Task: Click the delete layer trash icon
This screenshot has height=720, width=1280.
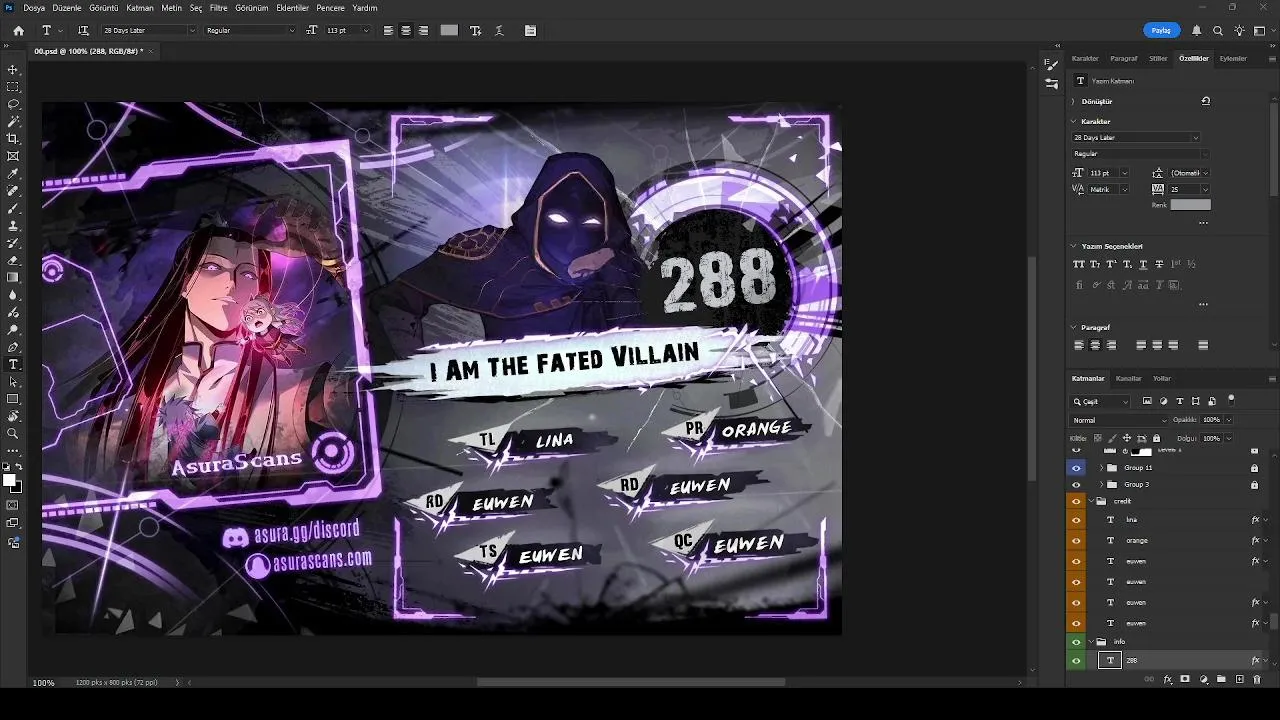Action: pyautogui.click(x=1257, y=680)
